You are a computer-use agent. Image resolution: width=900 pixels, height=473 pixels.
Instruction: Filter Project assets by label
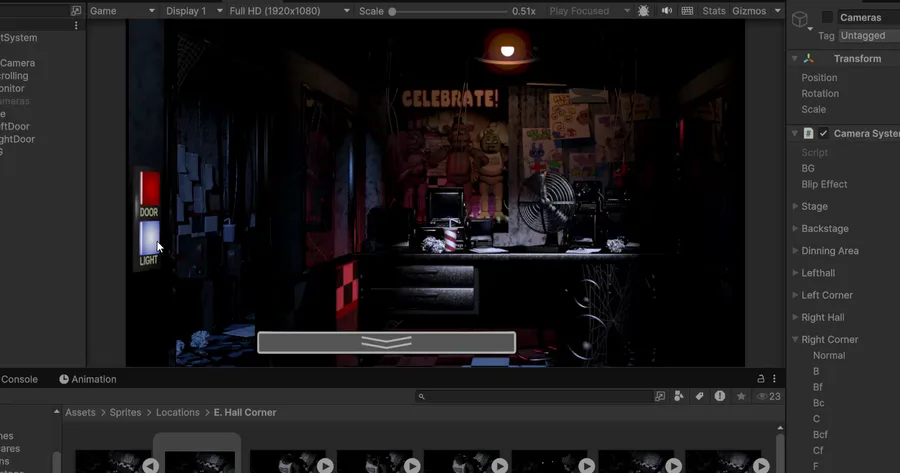[x=699, y=396]
